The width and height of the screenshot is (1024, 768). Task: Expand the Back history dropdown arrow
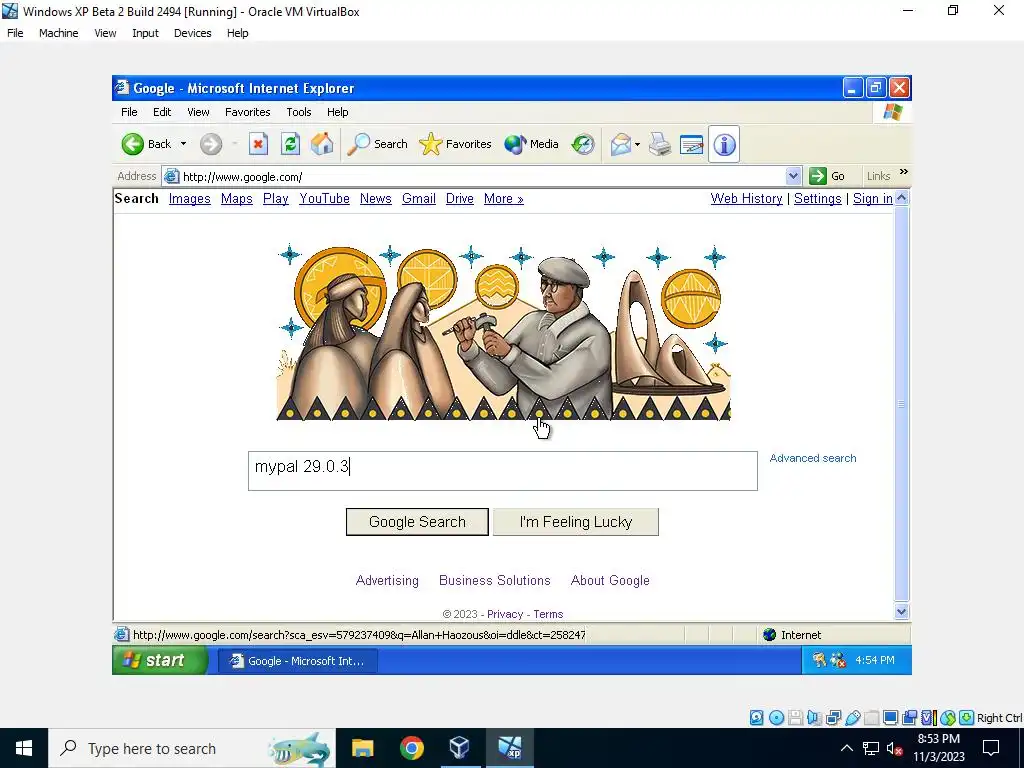tap(184, 144)
